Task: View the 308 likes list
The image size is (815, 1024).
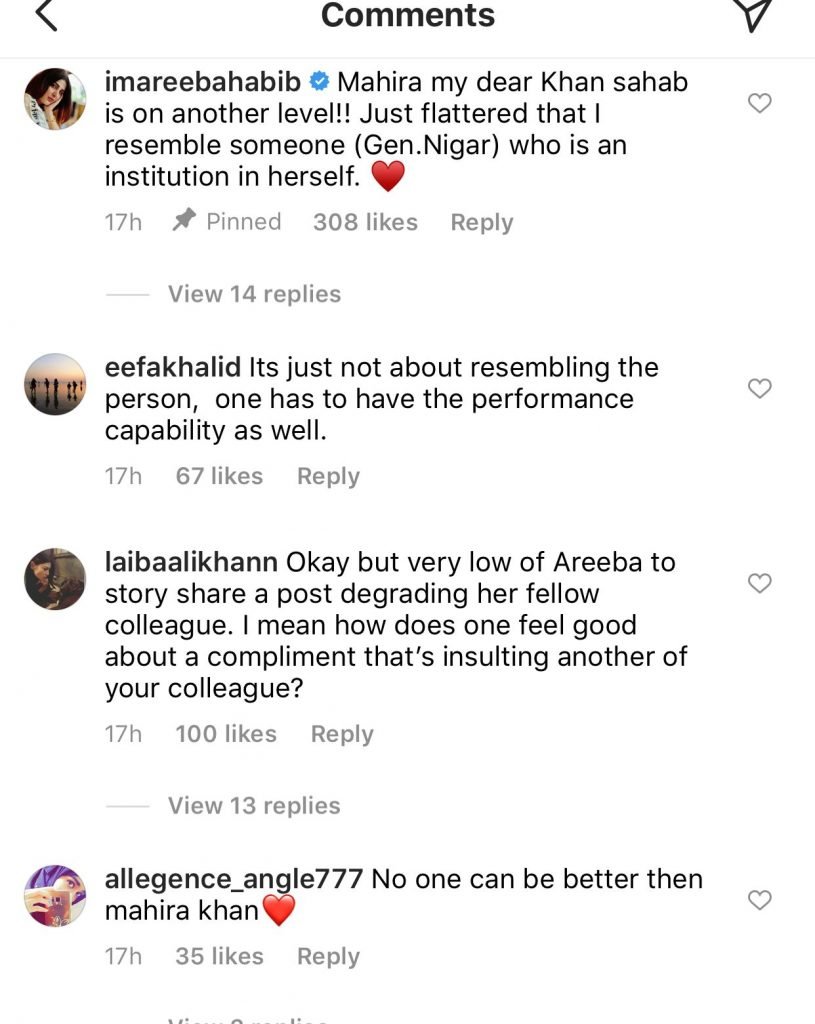Action: 365,223
